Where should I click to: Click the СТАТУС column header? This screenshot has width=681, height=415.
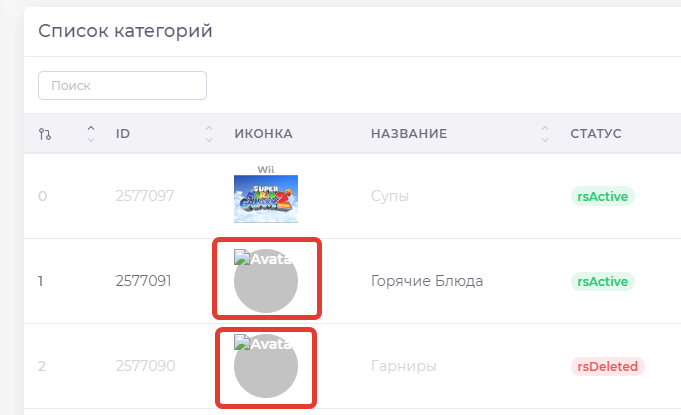[x=596, y=134]
